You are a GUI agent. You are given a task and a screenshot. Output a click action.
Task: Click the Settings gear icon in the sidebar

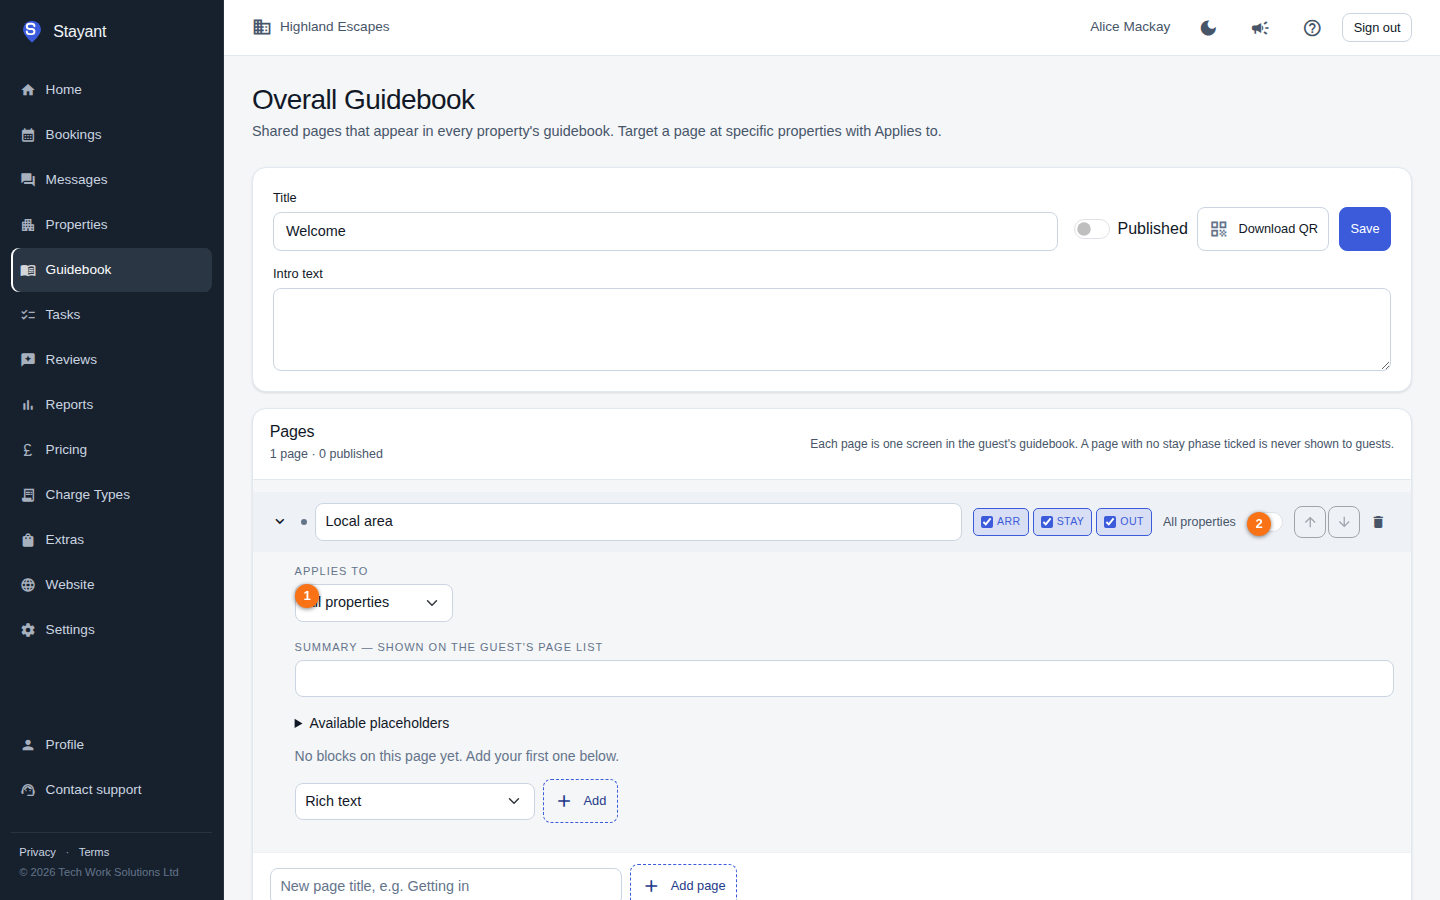28,630
